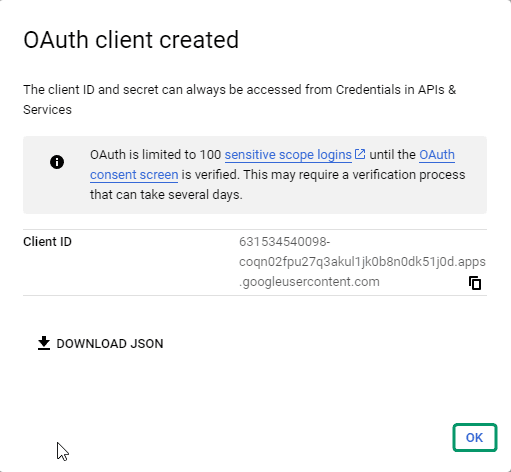This screenshot has height=472, width=511.
Task: Click the 'OAuth' link ending the first notice line
Action: pos(437,155)
